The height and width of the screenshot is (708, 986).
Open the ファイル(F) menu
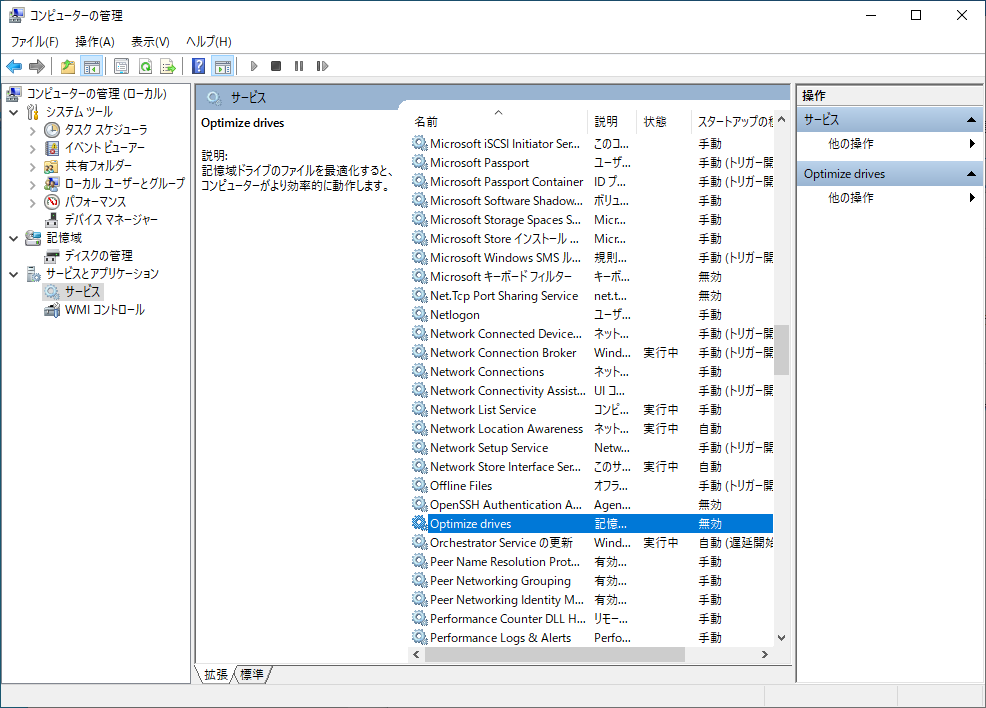(35, 41)
